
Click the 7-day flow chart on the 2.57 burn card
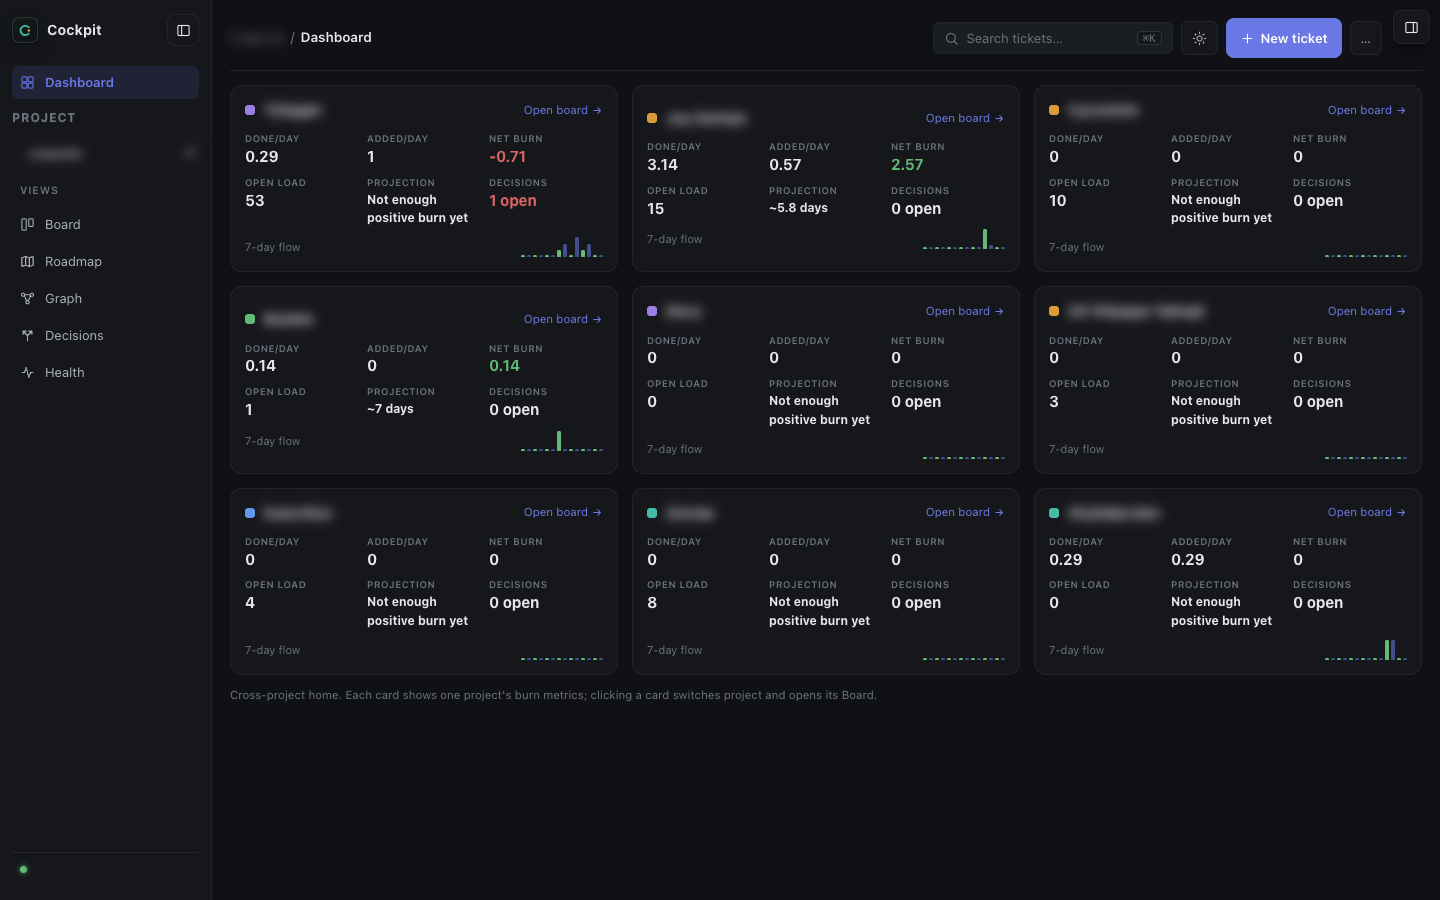[x=964, y=238]
